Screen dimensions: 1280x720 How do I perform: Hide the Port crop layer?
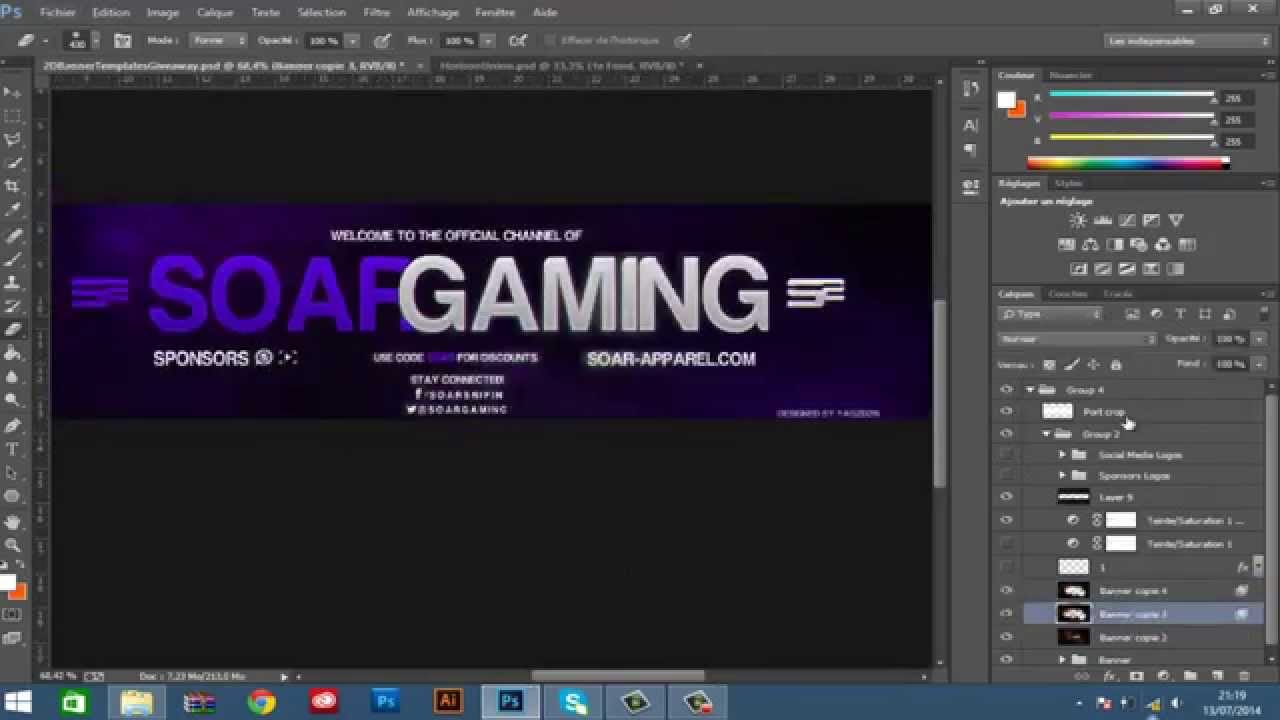(1006, 411)
